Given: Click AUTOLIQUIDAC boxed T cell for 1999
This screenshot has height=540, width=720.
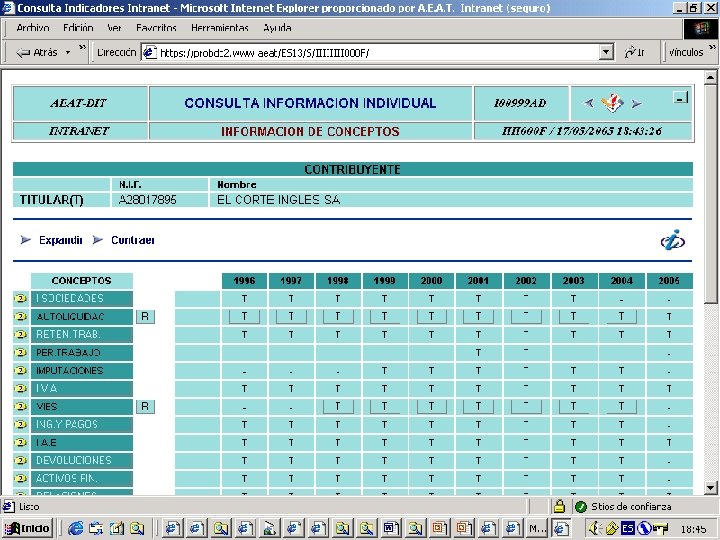Looking at the screenshot, I should pos(384,316).
